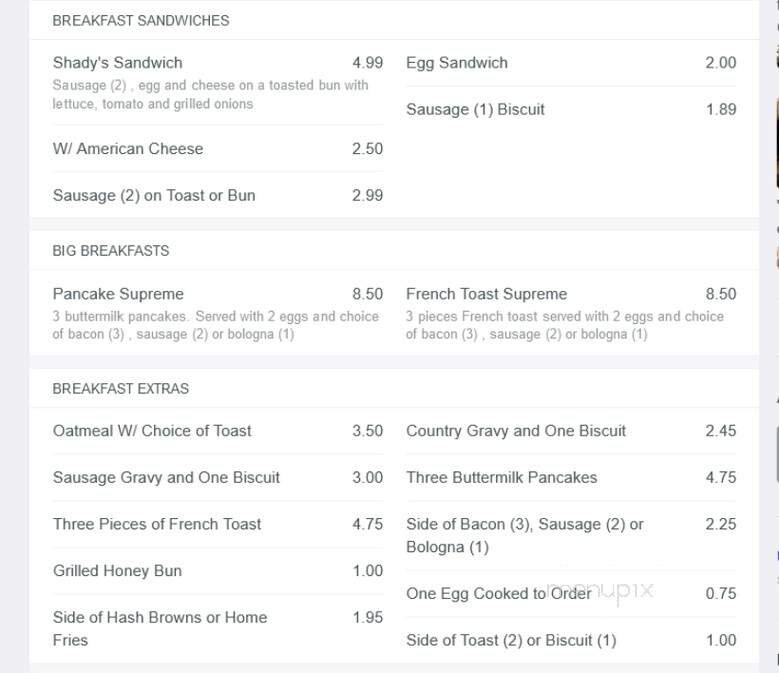Click the Breakfast Sandwiches section header
Viewport: 779px width, 673px height.
click(x=141, y=20)
